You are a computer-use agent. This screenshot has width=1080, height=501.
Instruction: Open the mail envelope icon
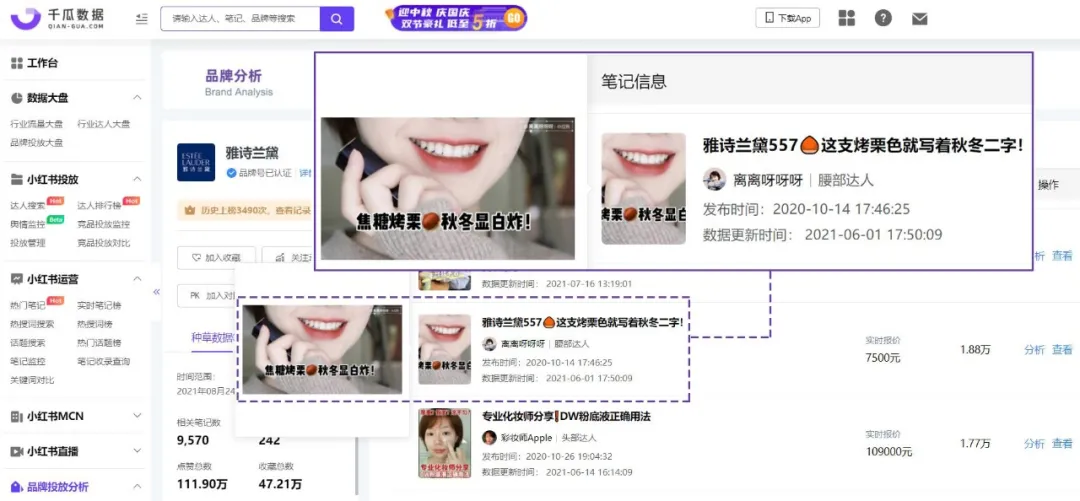[920, 19]
